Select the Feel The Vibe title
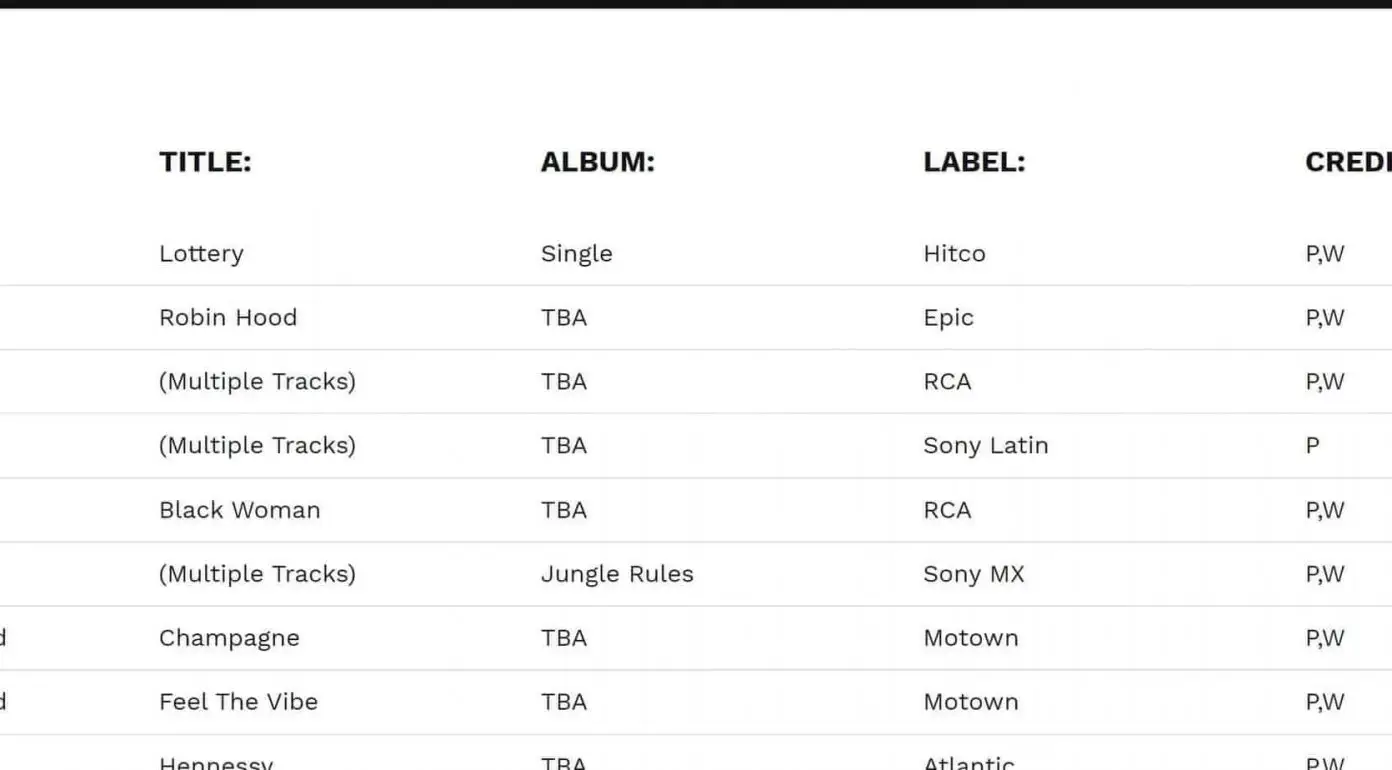The height and width of the screenshot is (770, 1392). [x=238, y=702]
